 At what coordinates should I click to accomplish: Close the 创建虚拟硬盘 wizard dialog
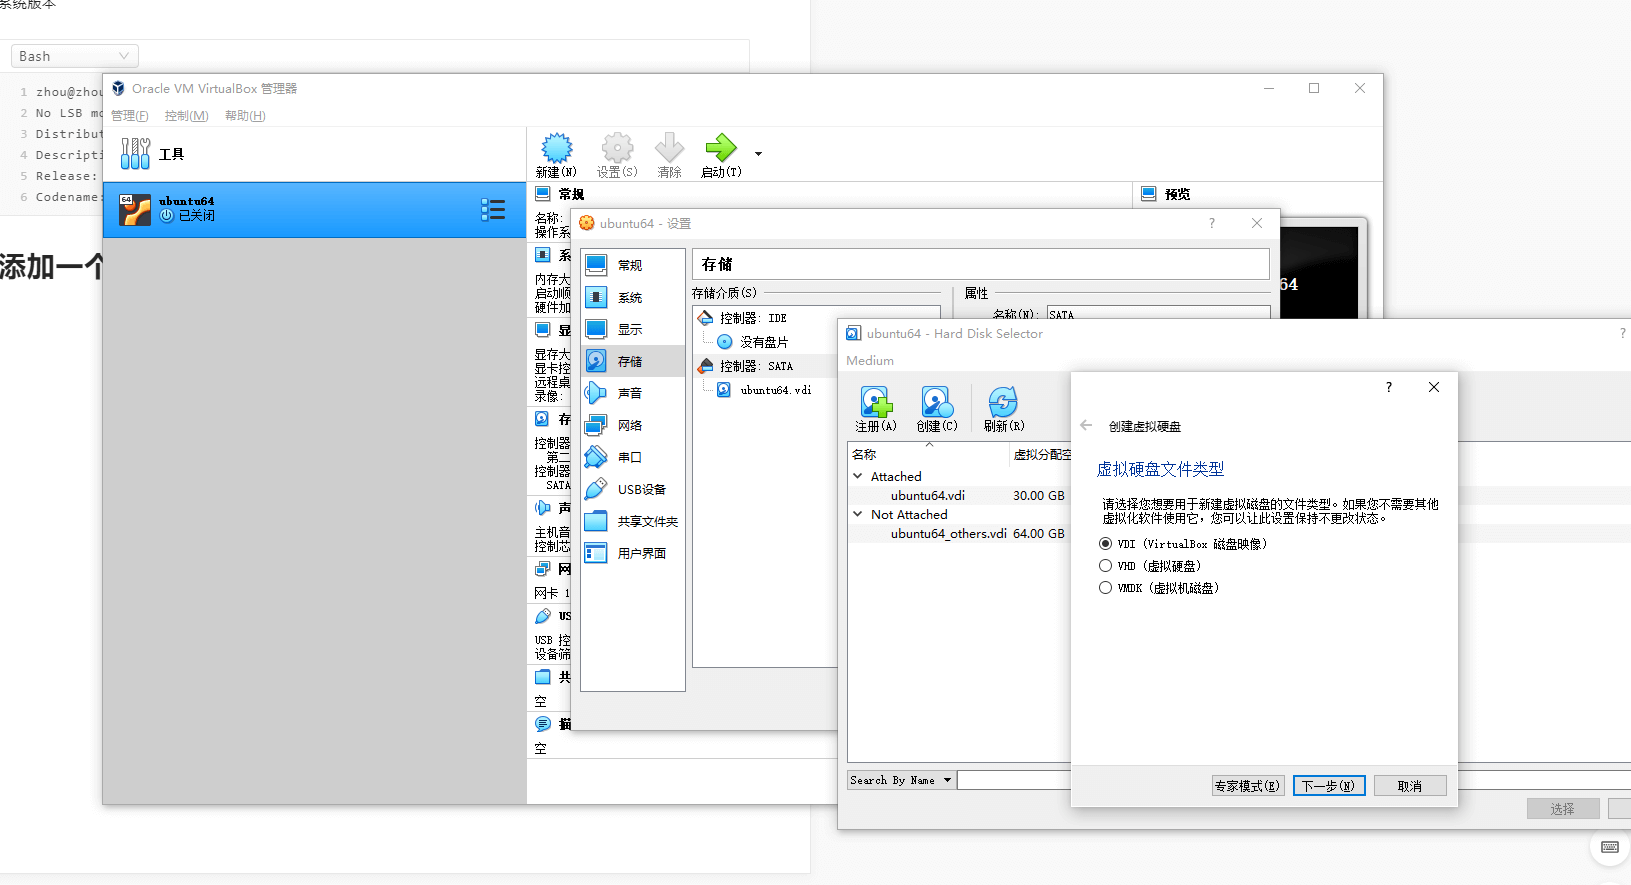pyautogui.click(x=1434, y=387)
